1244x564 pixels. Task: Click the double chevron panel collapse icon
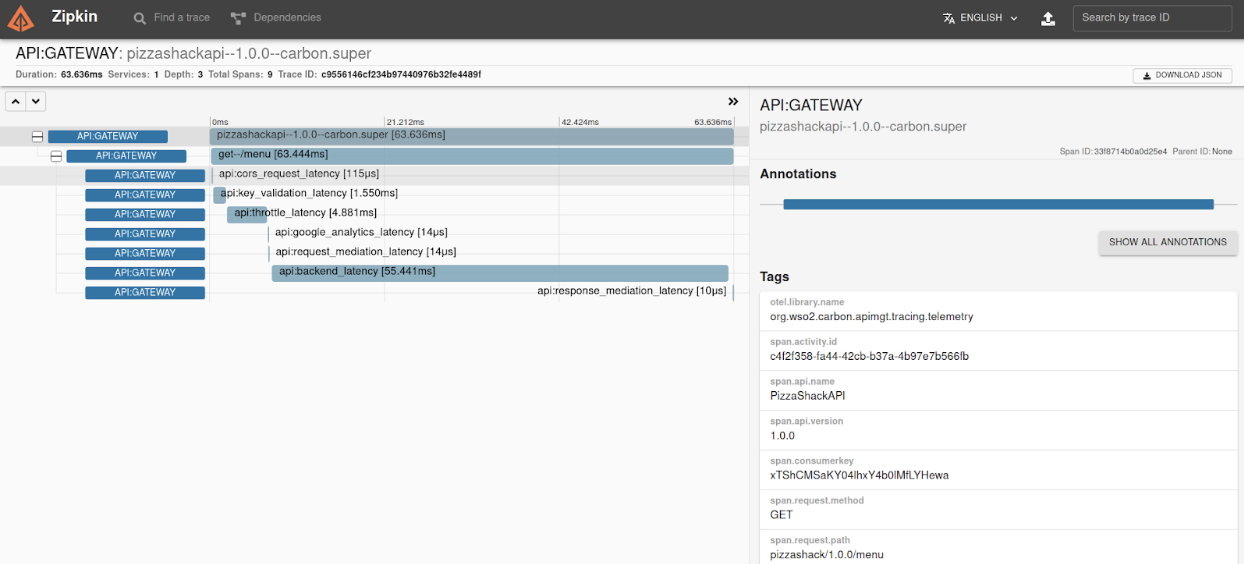coord(733,102)
